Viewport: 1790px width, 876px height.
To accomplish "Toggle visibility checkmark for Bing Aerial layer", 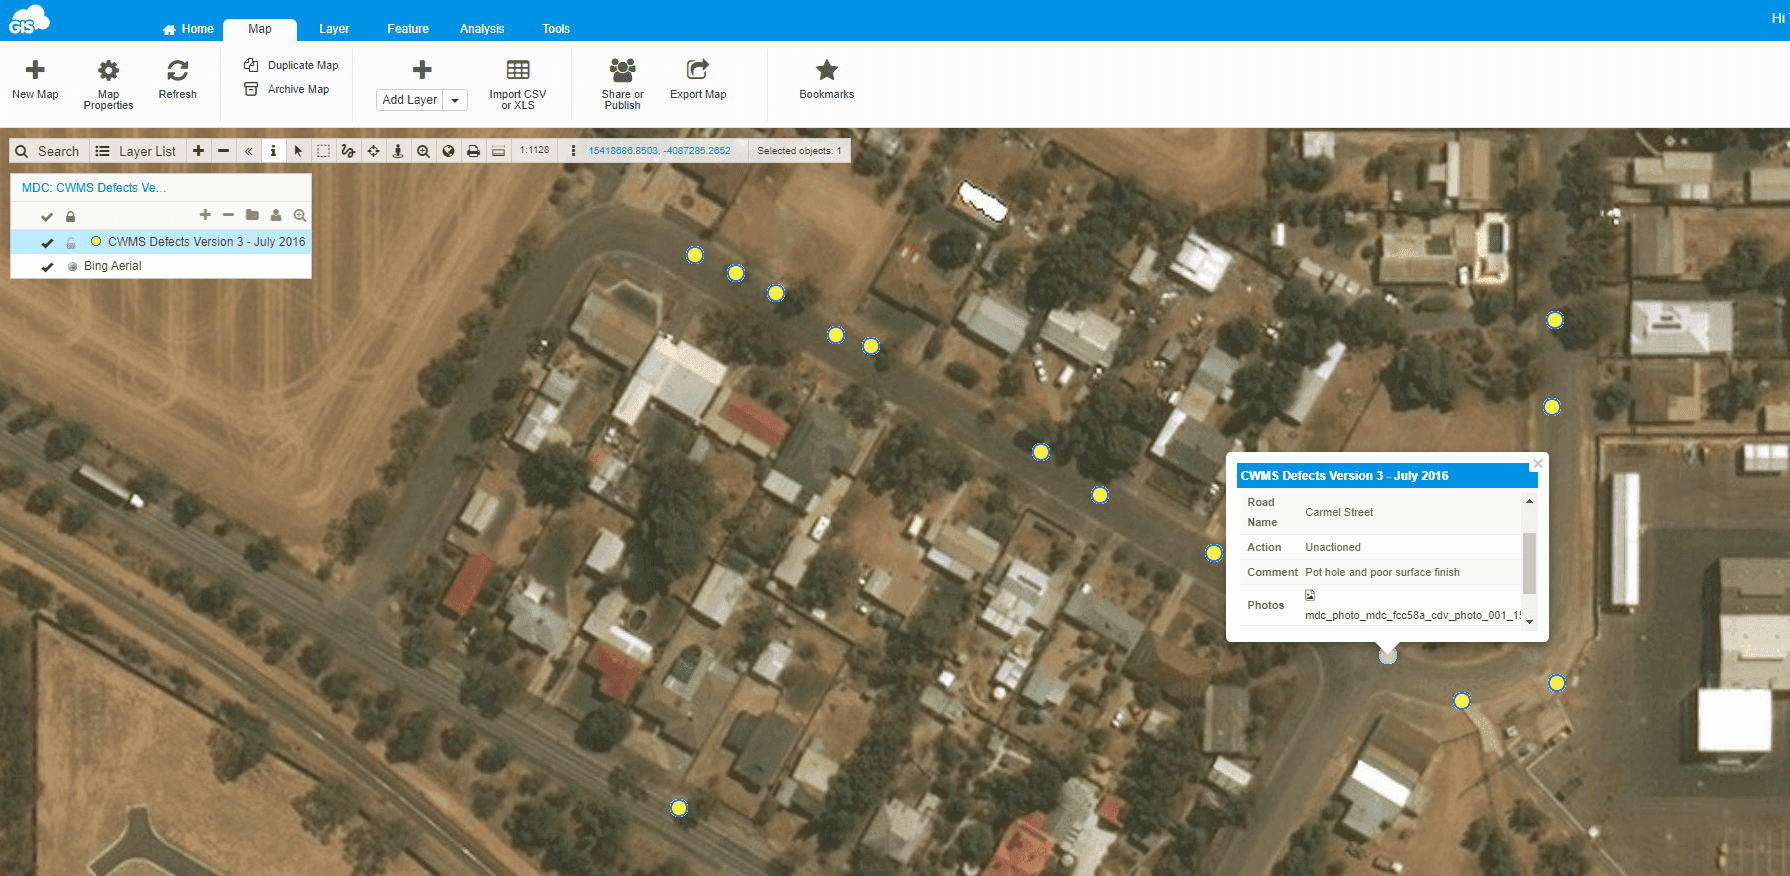I will (x=47, y=267).
